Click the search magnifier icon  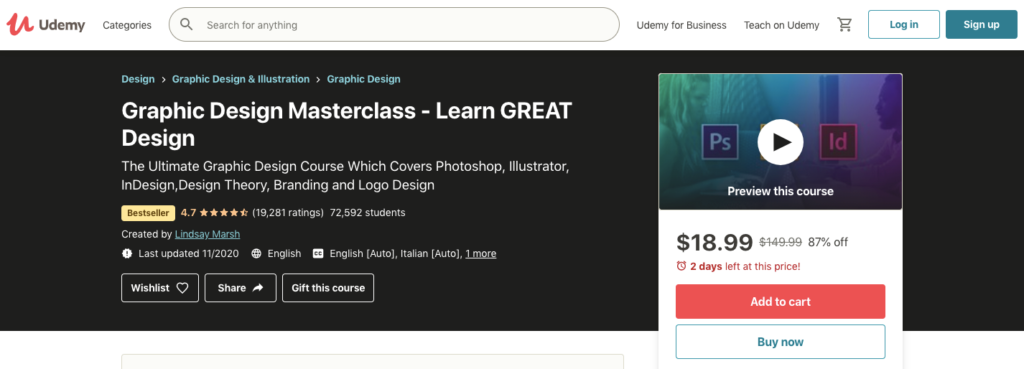point(186,25)
